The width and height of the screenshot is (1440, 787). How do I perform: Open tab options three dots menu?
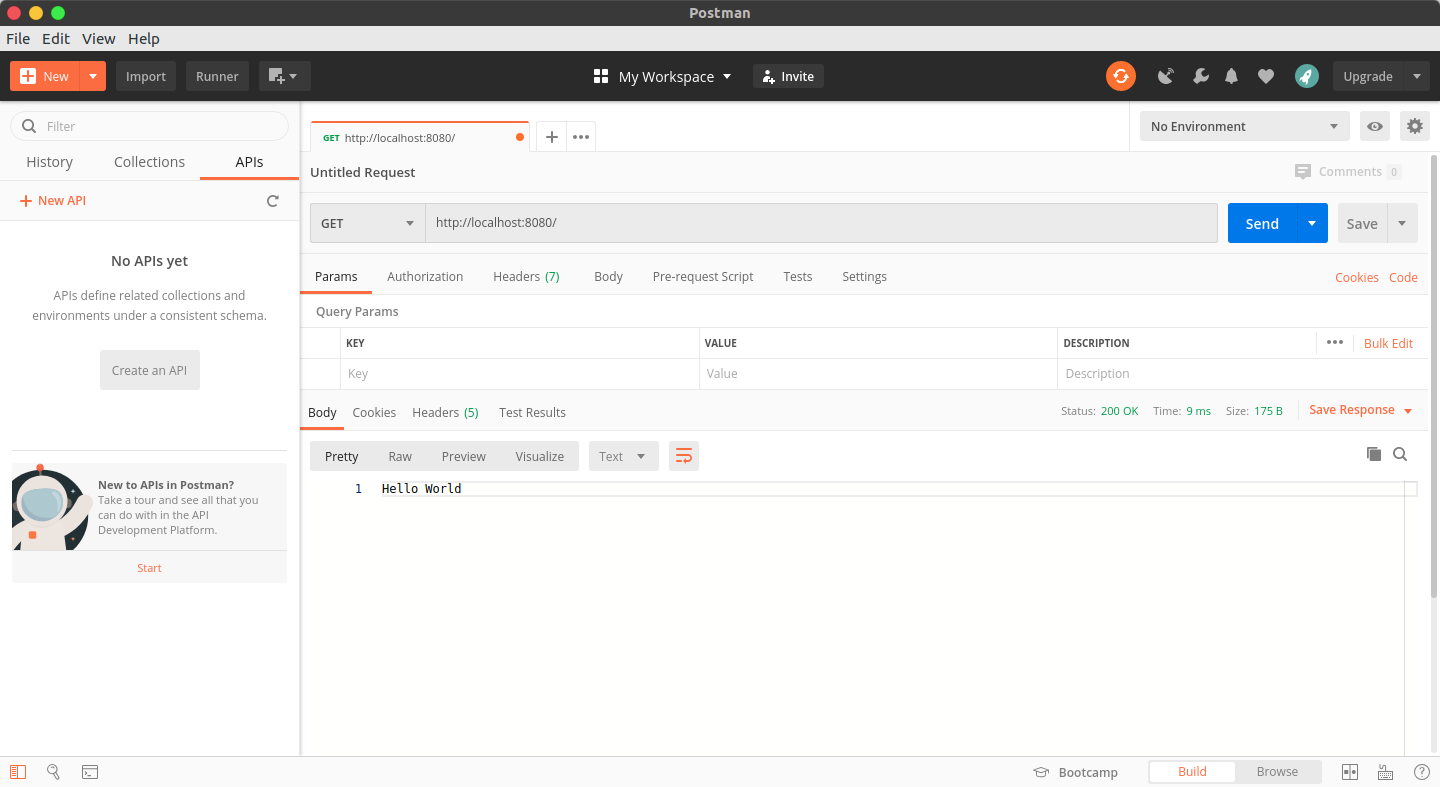(x=581, y=137)
